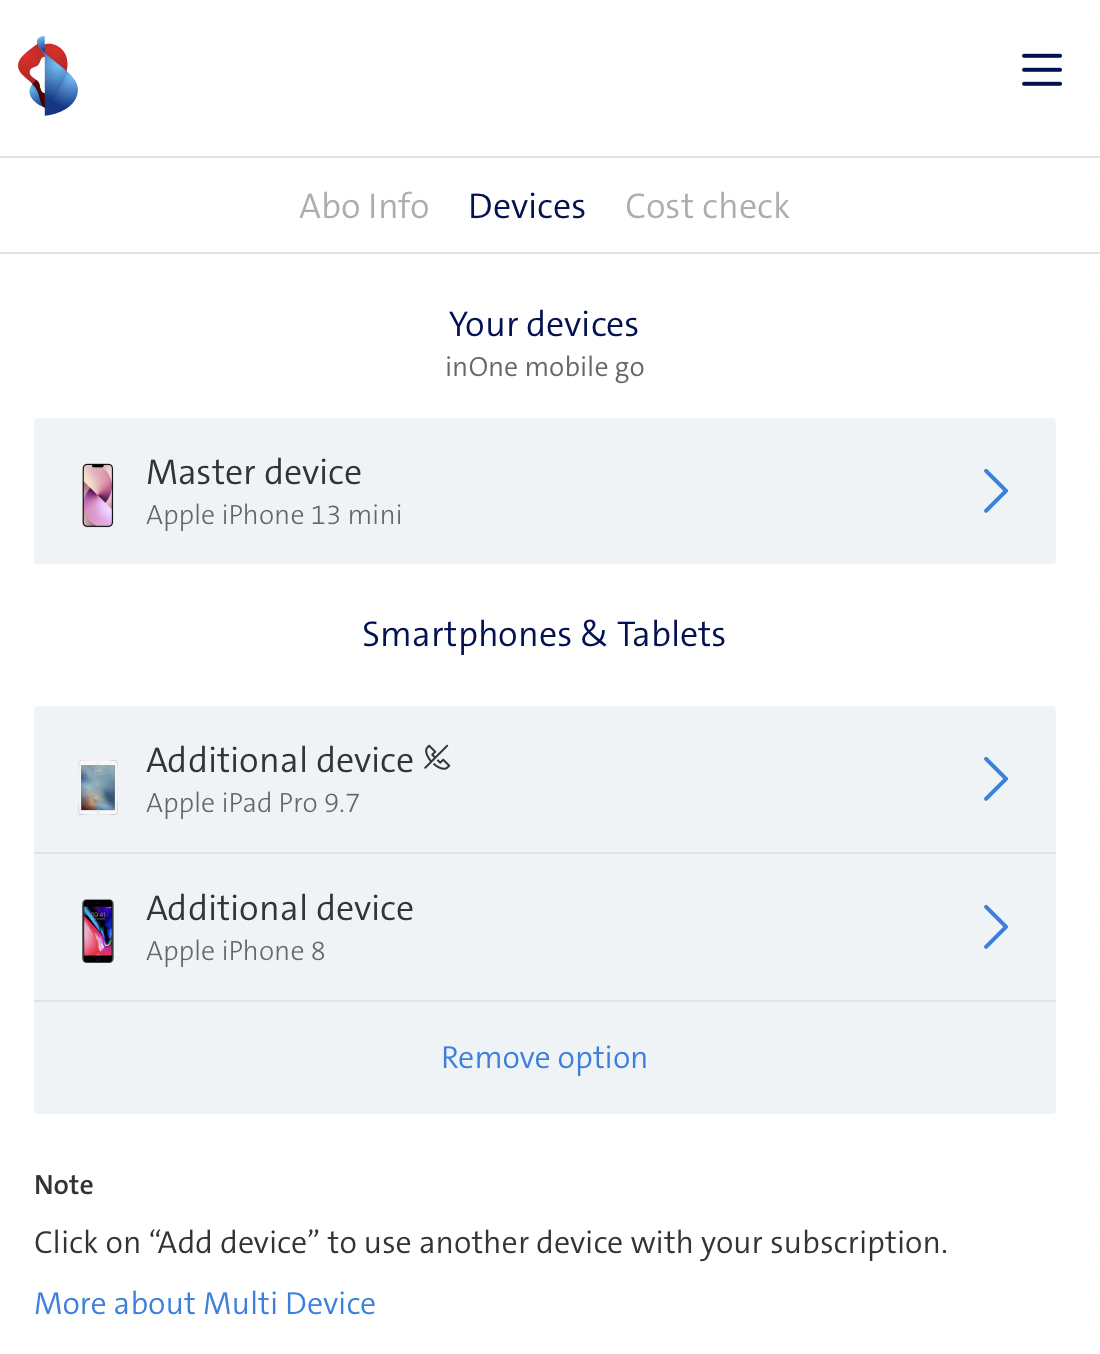The height and width of the screenshot is (1354, 1100).
Task: Switch to the Abo Info tab
Action: point(364,206)
